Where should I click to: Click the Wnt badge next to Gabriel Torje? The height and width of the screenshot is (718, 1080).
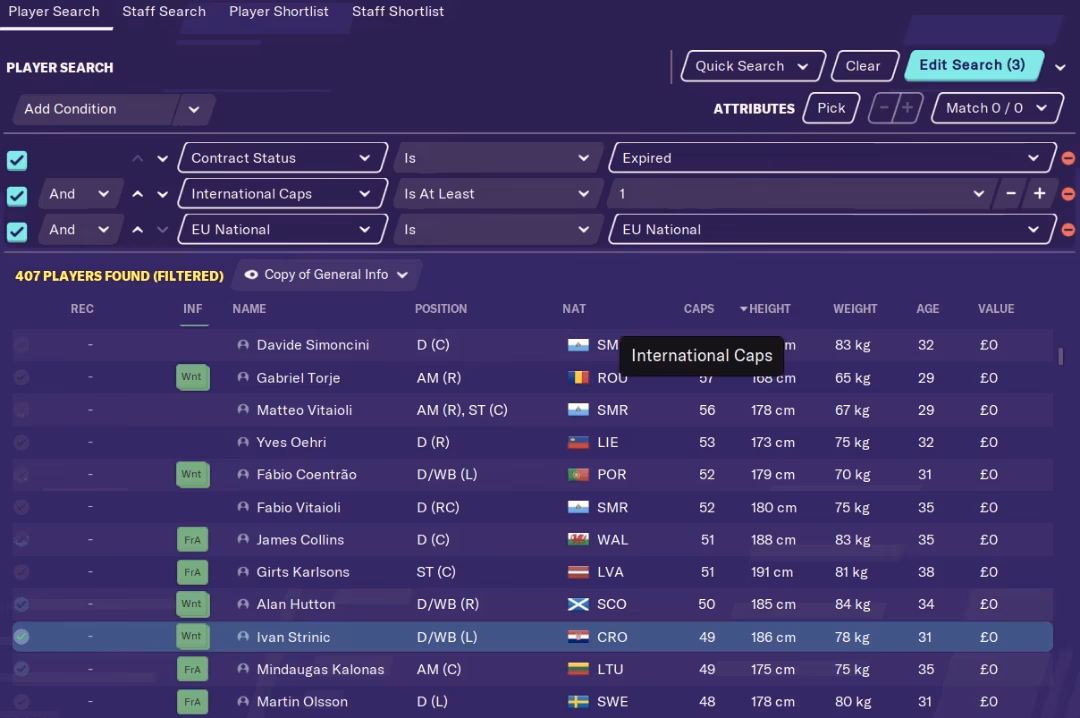192,377
